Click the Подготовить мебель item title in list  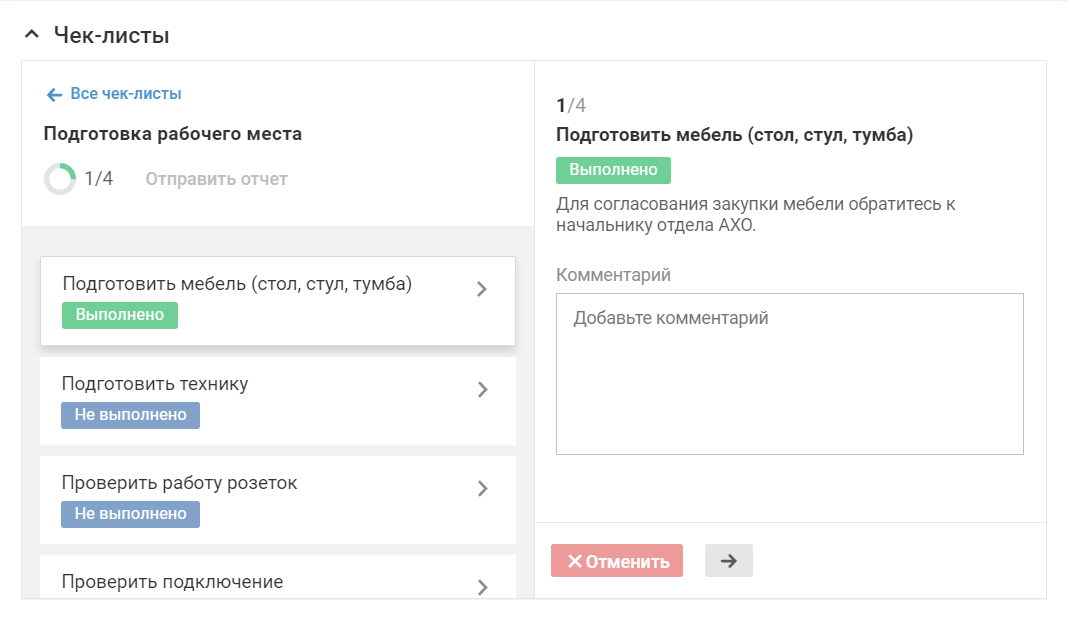pyautogui.click(x=237, y=284)
